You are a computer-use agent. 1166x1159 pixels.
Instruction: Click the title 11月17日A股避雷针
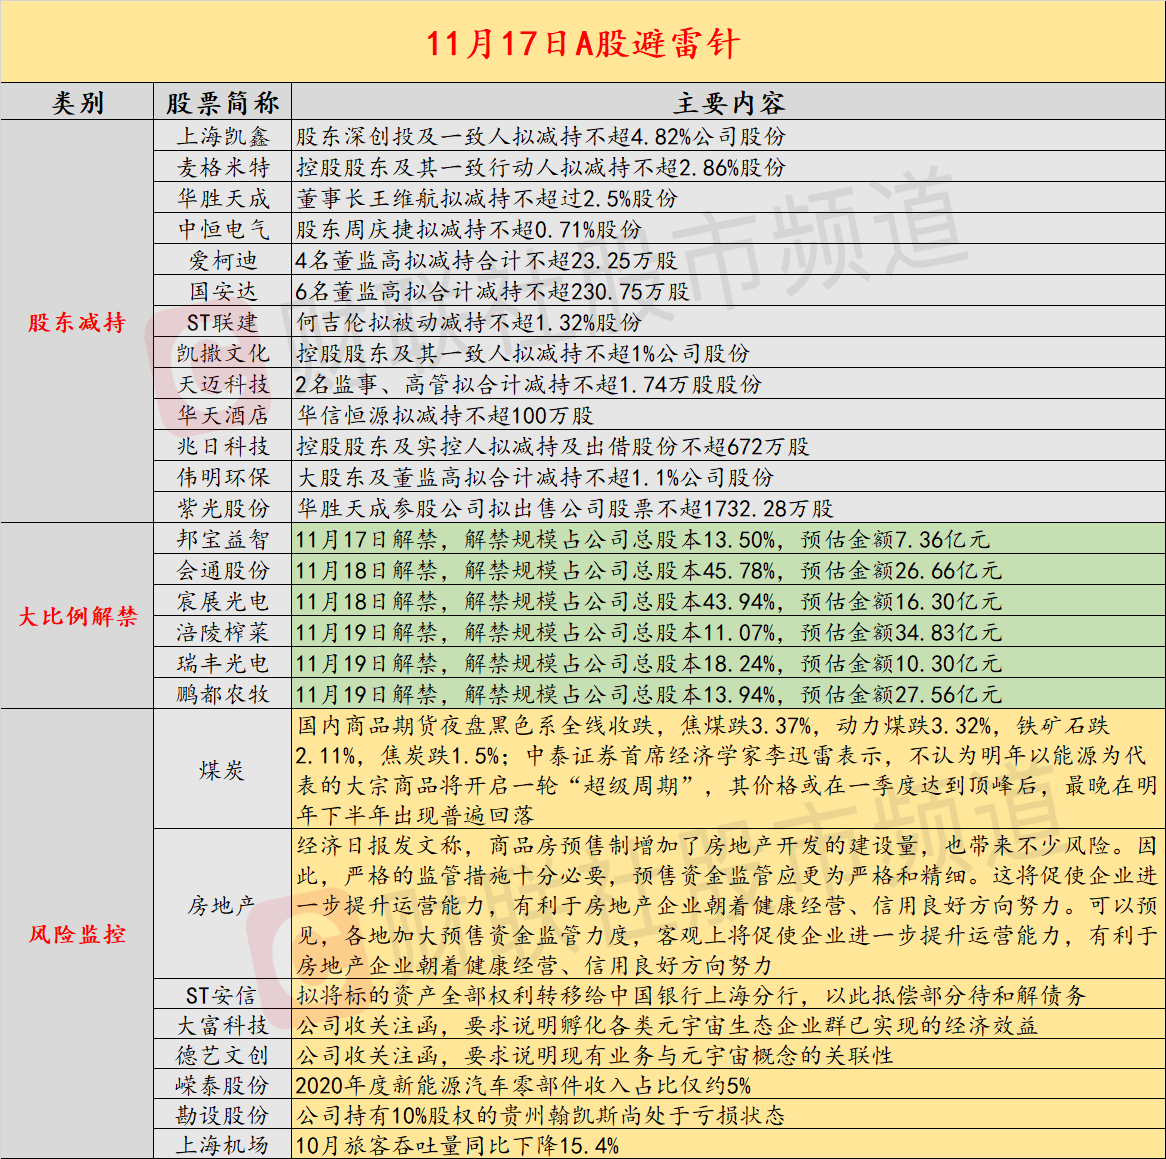[x=583, y=43]
